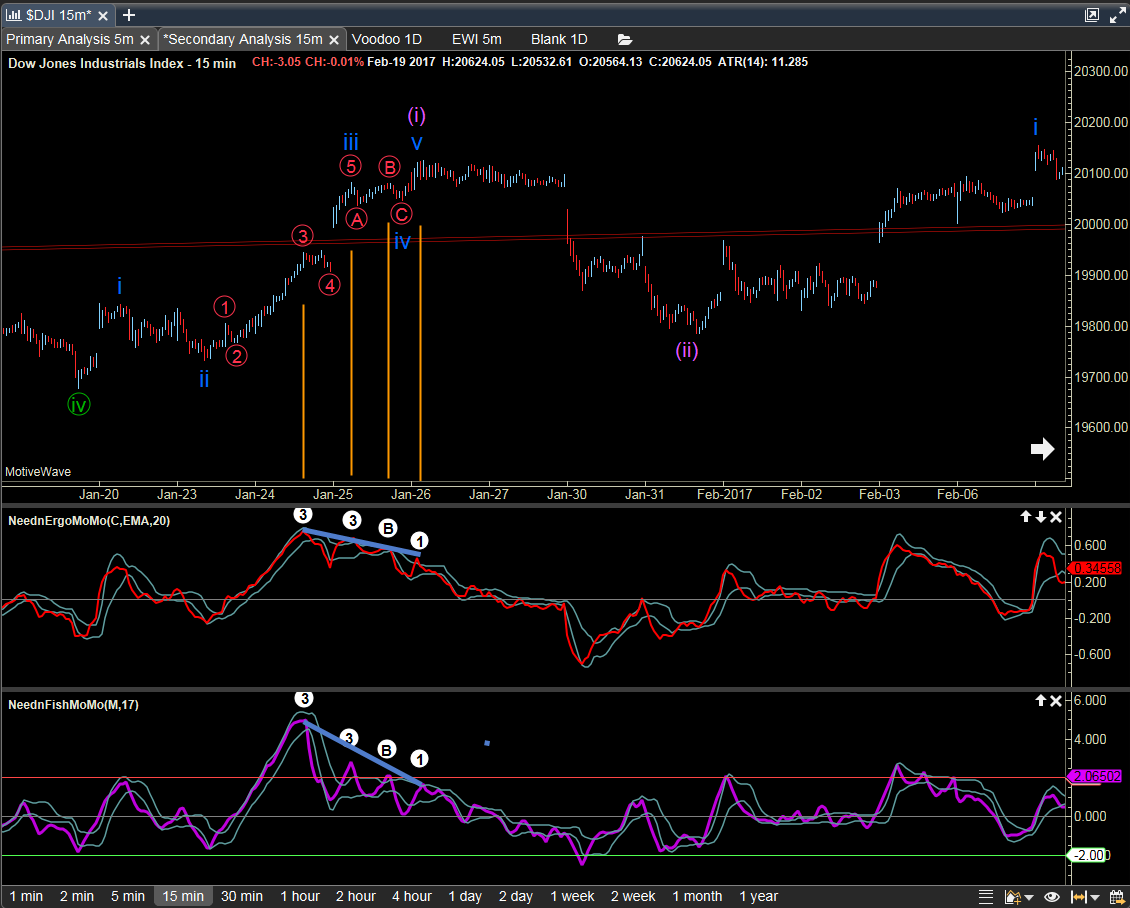The image size is (1130, 908).
Task: Set bar size to 5 min
Action: (128, 896)
